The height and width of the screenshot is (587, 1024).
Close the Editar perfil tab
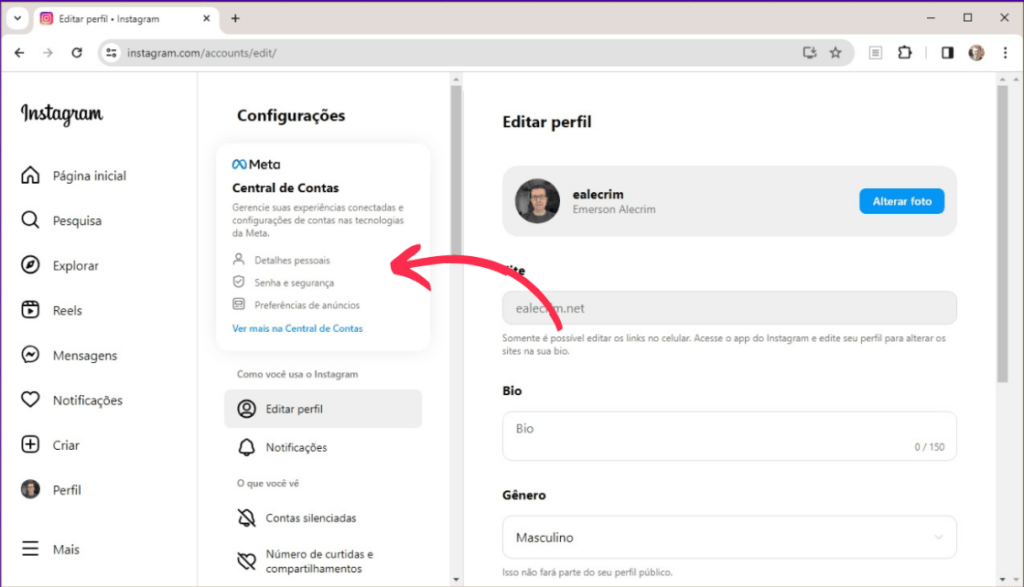(206, 18)
